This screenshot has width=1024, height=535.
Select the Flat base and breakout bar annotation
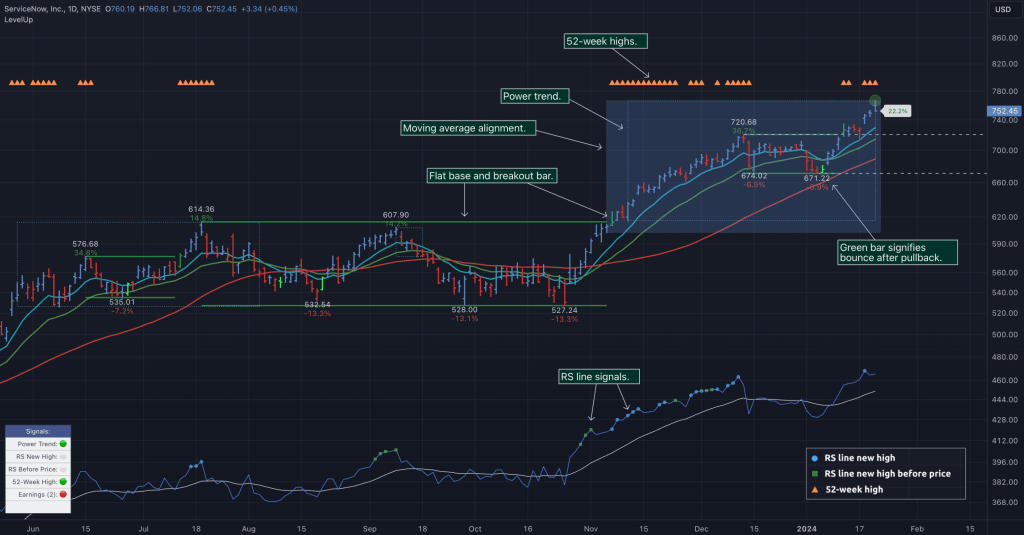[491, 176]
